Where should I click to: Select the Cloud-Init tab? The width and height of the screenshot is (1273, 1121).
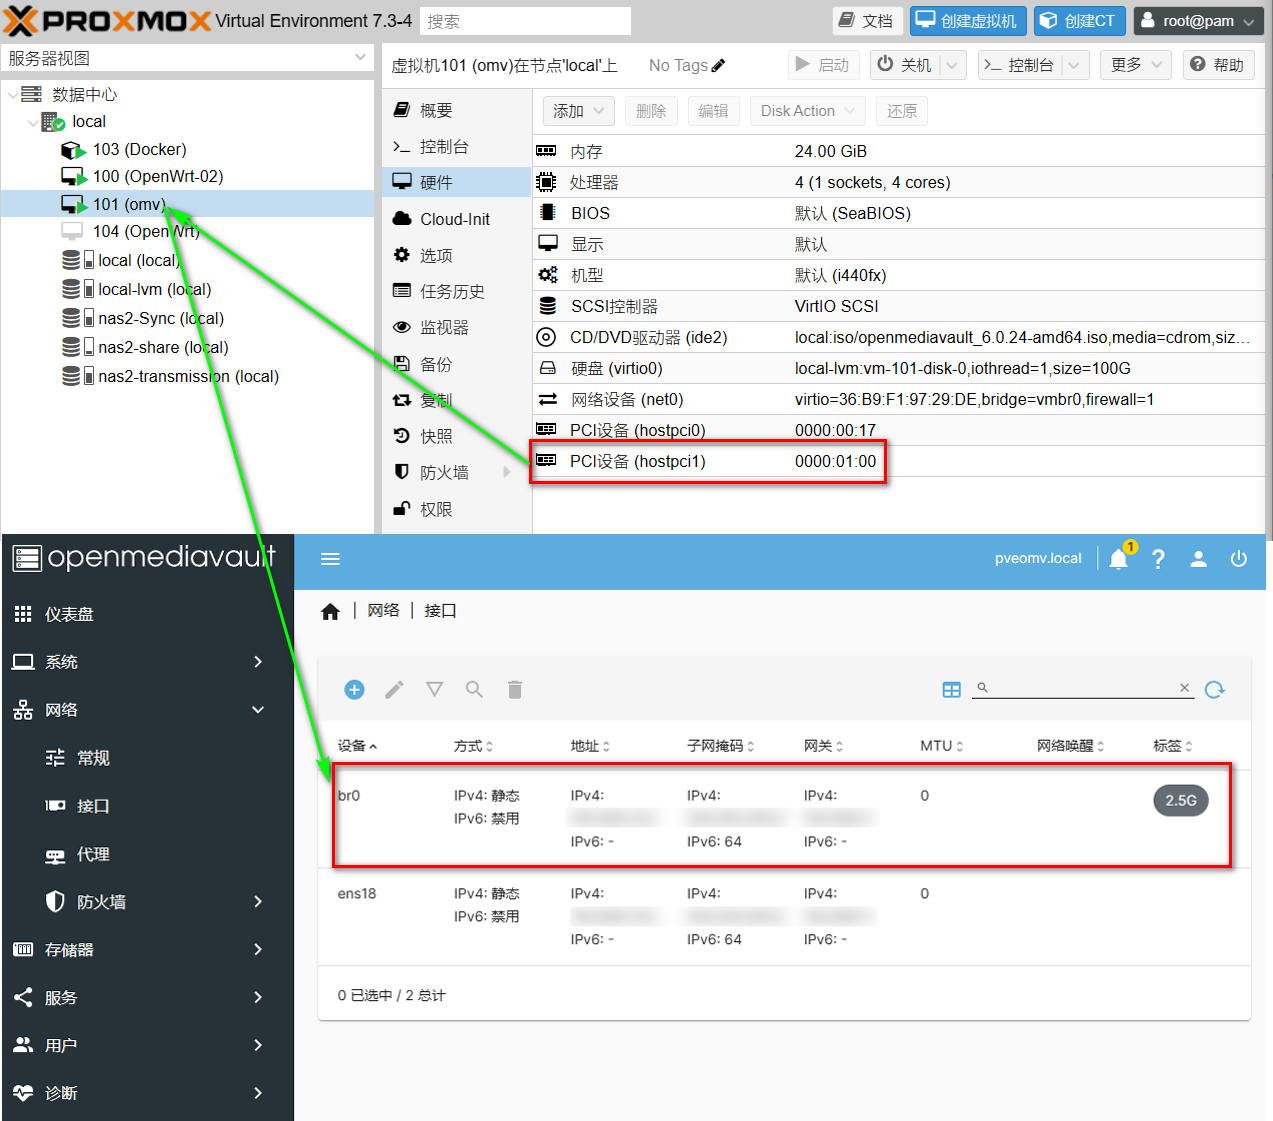click(x=455, y=219)
